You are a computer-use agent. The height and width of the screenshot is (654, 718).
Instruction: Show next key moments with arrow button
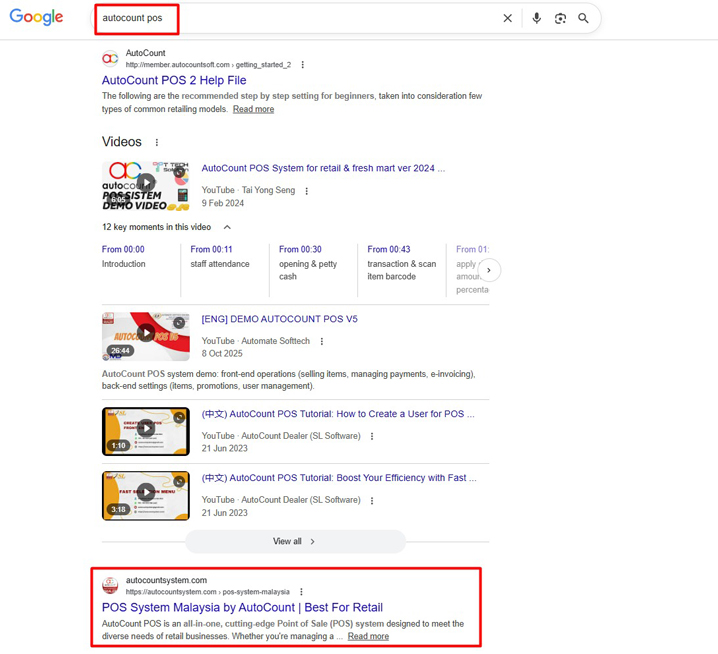click(x=489, y=270)
